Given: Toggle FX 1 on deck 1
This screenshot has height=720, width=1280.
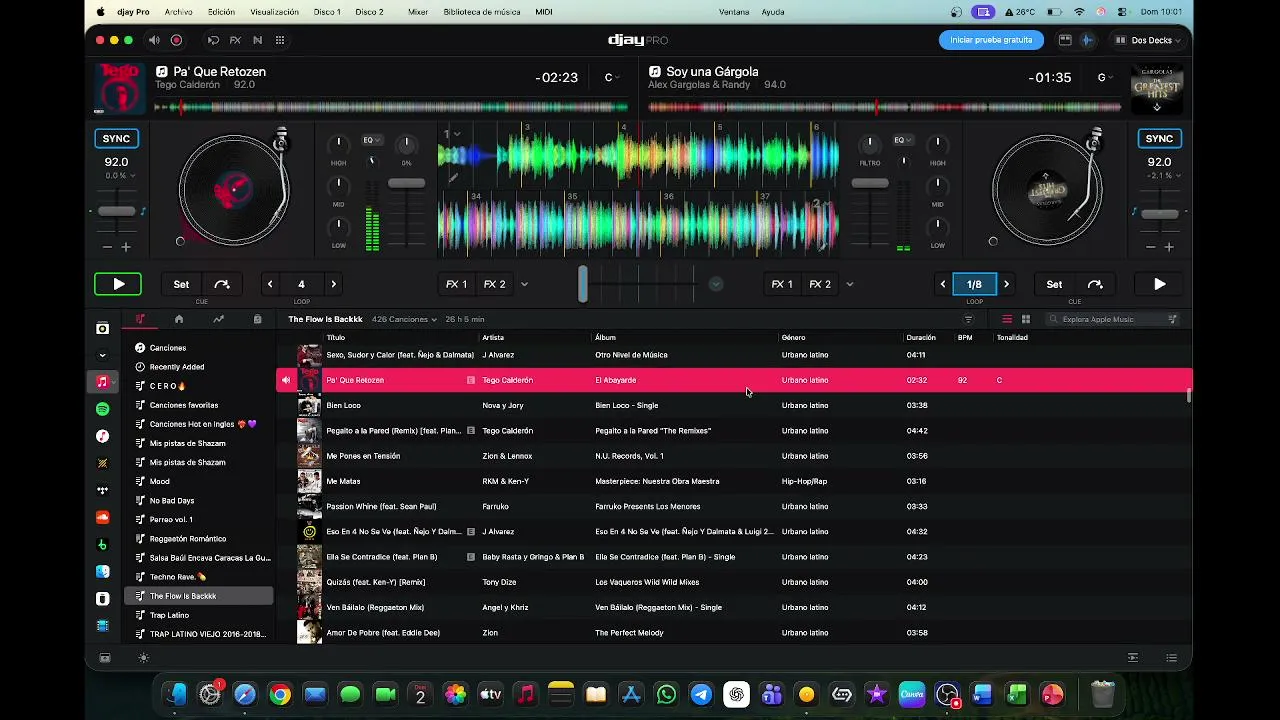Looking at the screenshot, I should tap(457, 284).
